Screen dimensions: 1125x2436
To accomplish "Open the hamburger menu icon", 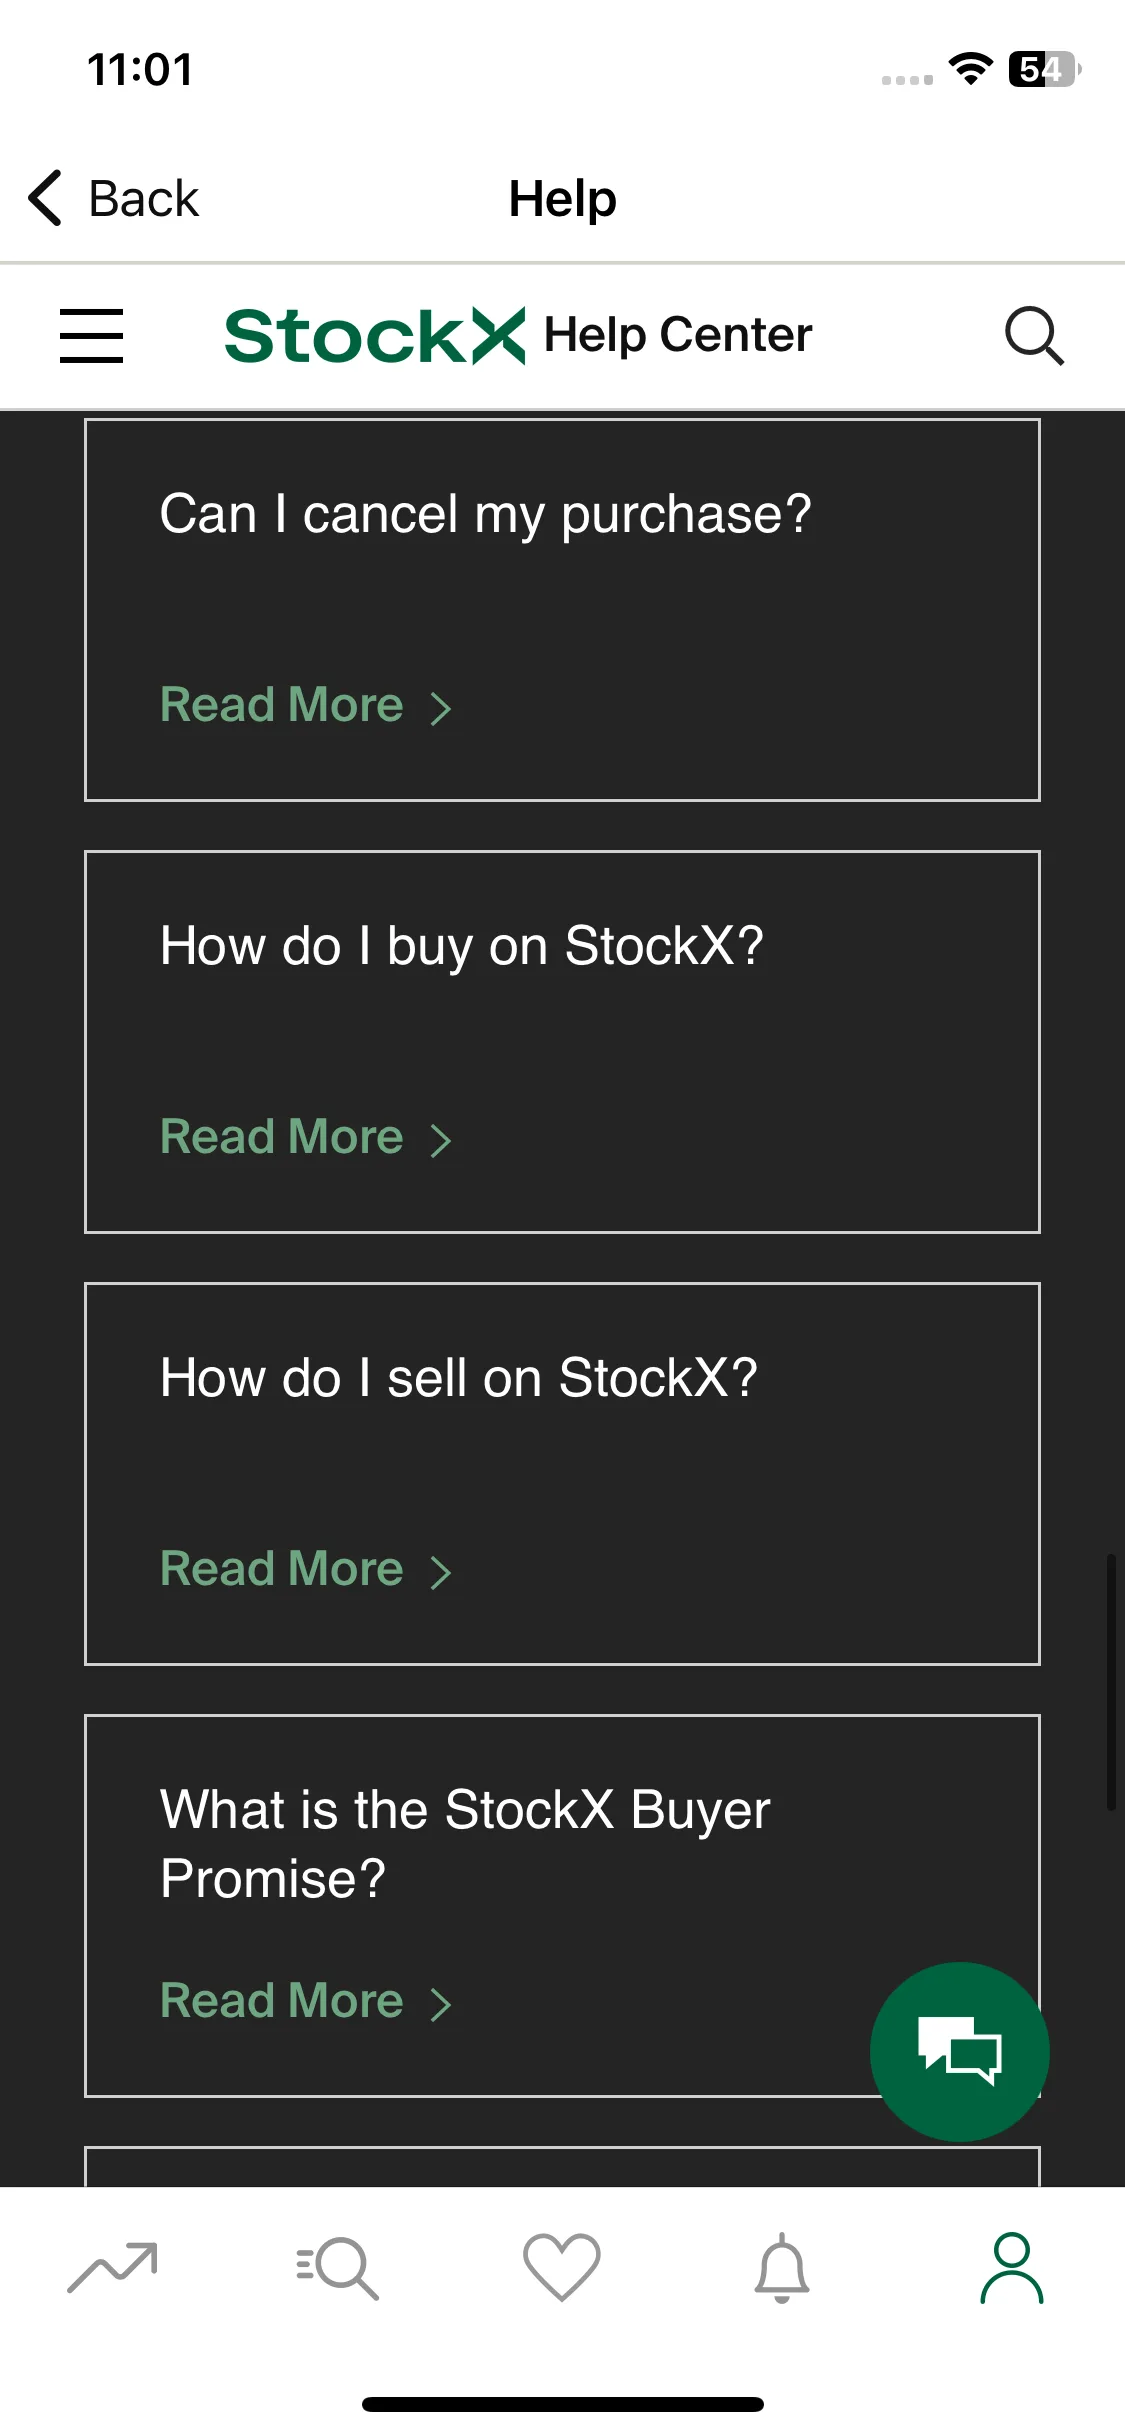I will (x=91, y=336).
